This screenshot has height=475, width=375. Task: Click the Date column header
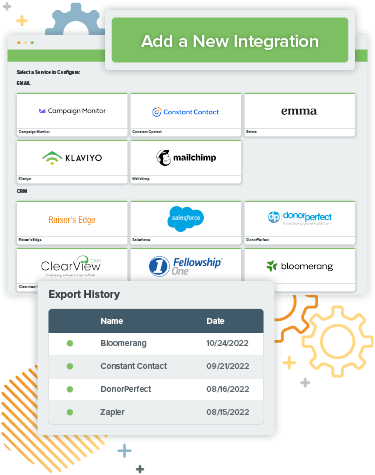(x=215, y=321)
